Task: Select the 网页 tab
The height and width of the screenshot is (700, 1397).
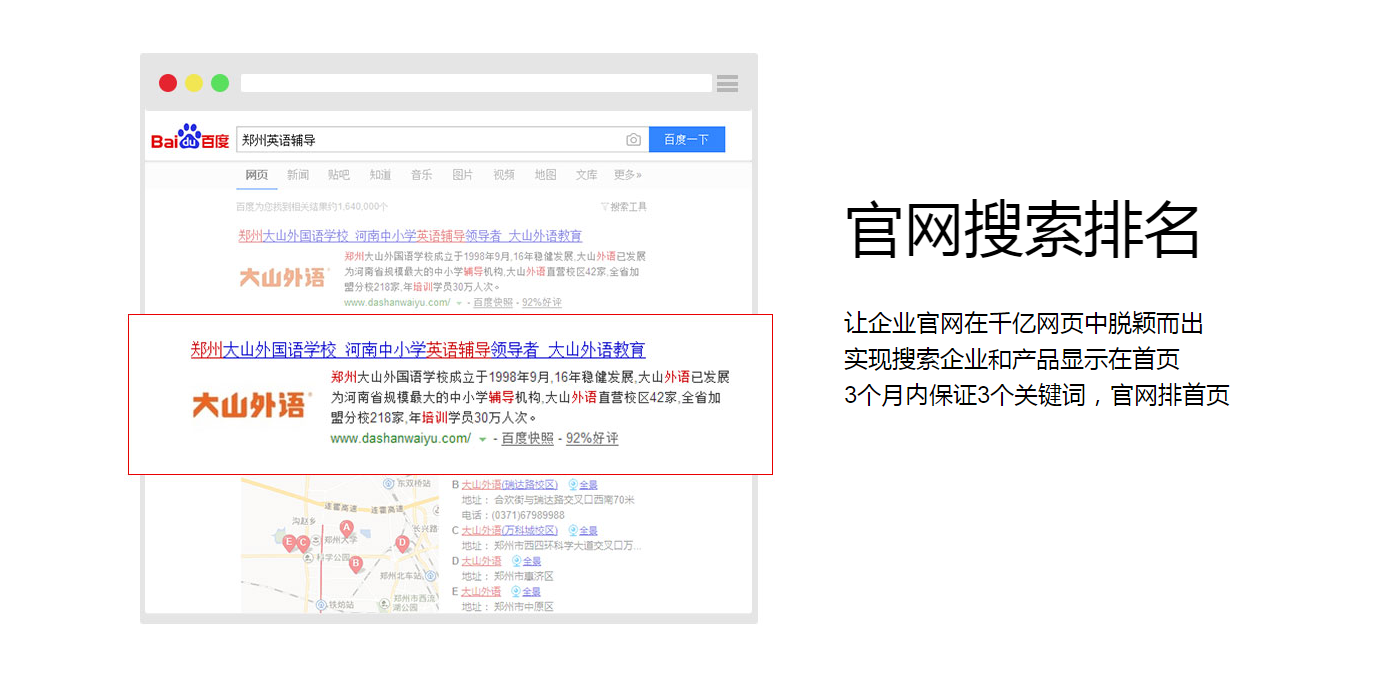Action: (257, 175)
